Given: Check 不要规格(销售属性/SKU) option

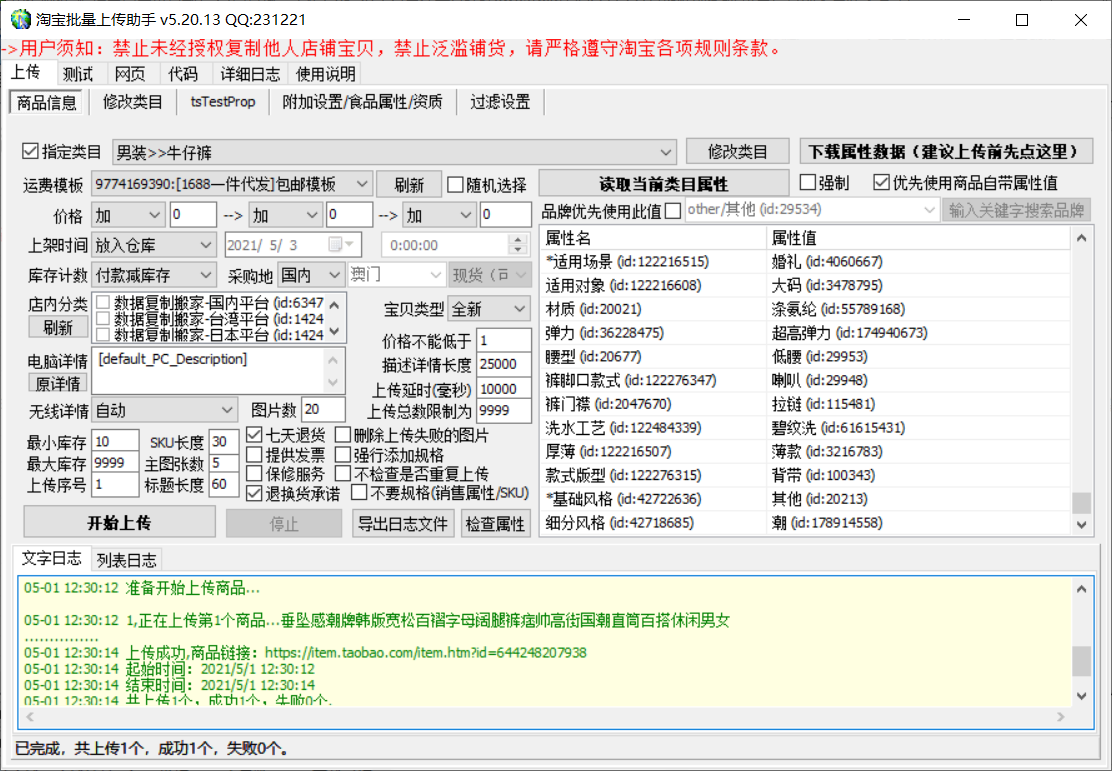Looking at the screenshot, I should pos(360,492).
